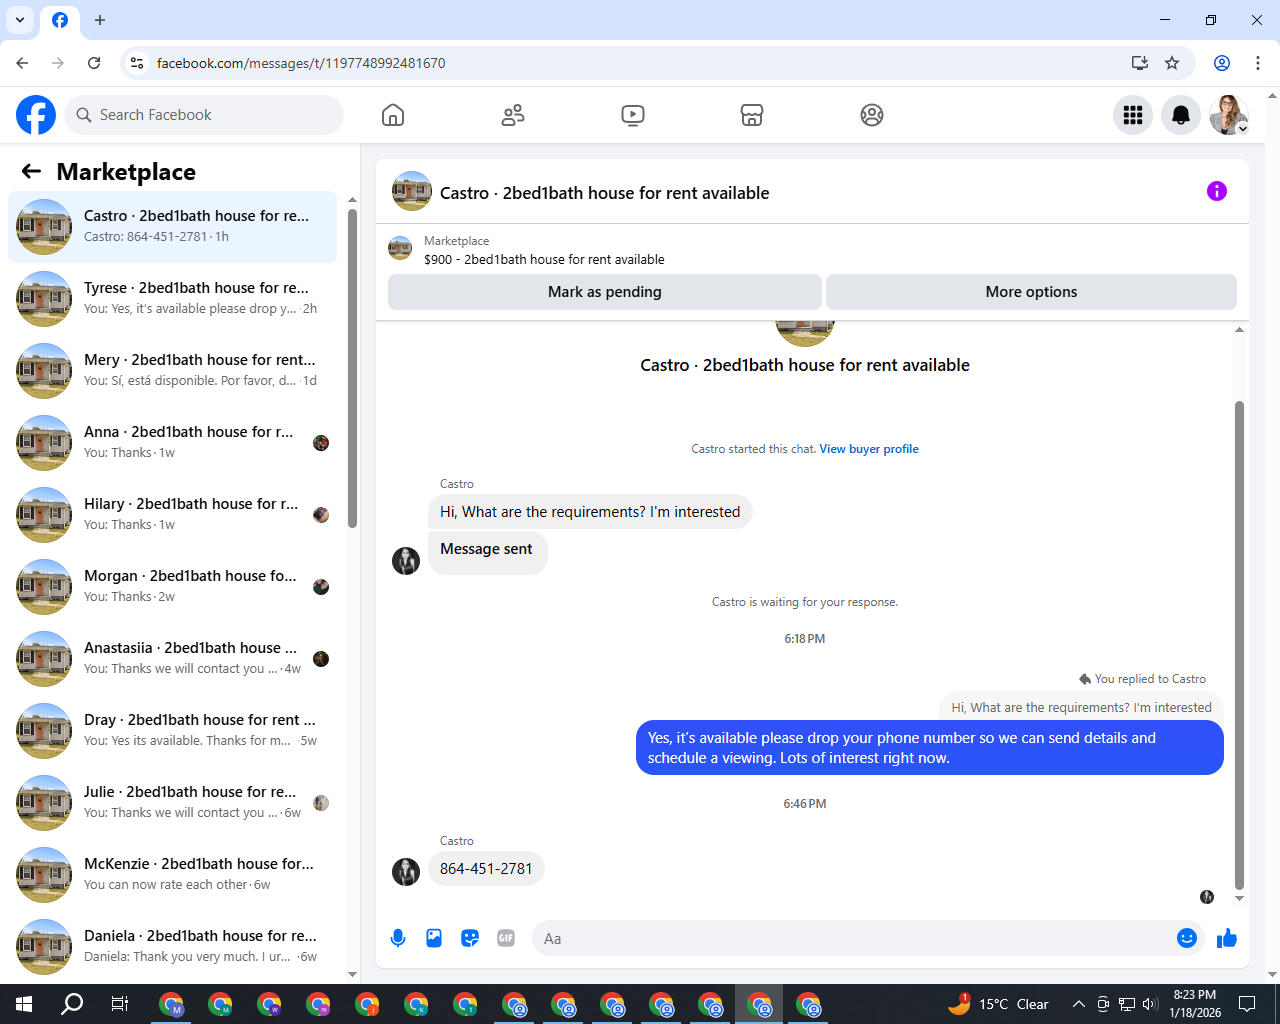Click the browser back button
Screen dimensions: 1280x1024
[x=22, y=63]
